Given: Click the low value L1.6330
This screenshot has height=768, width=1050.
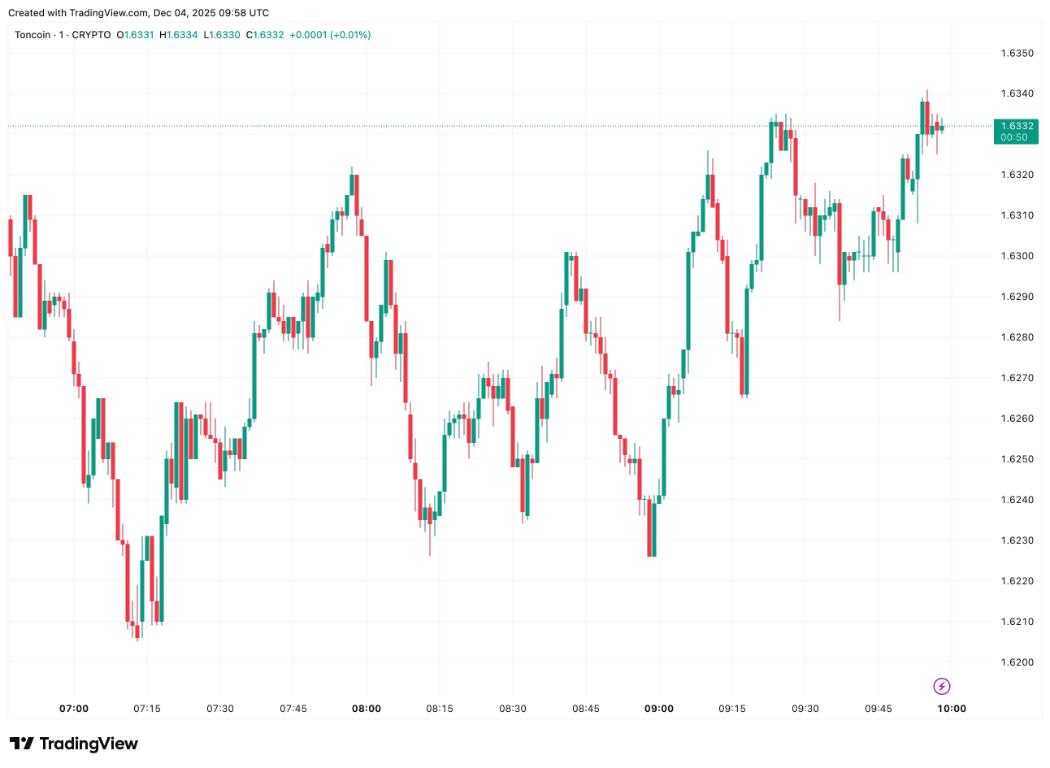Looking at the screenshot, I should 221,35.
